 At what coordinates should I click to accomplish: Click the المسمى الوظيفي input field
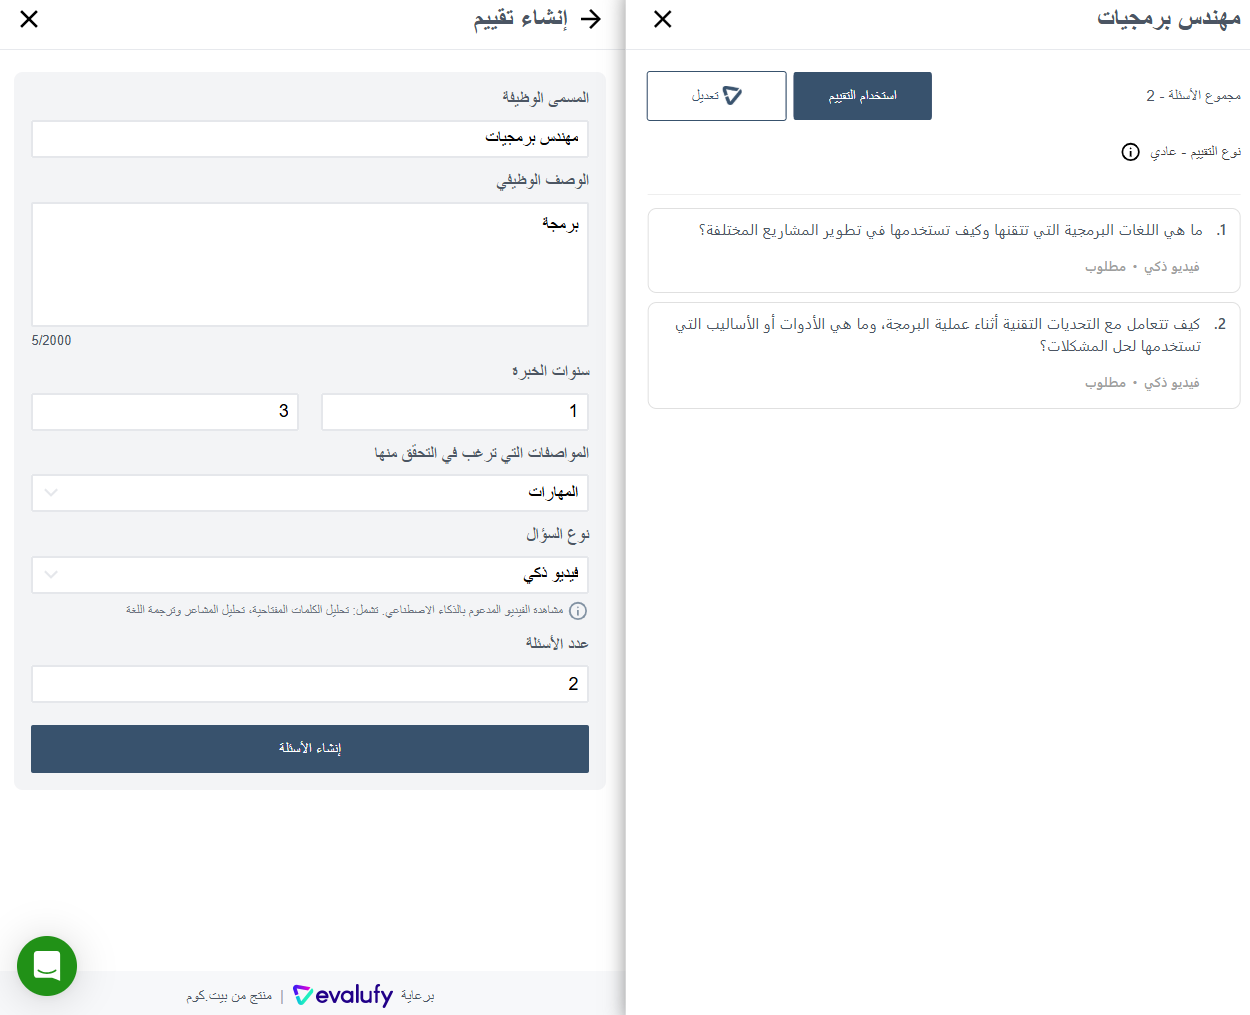pos(310,139)
